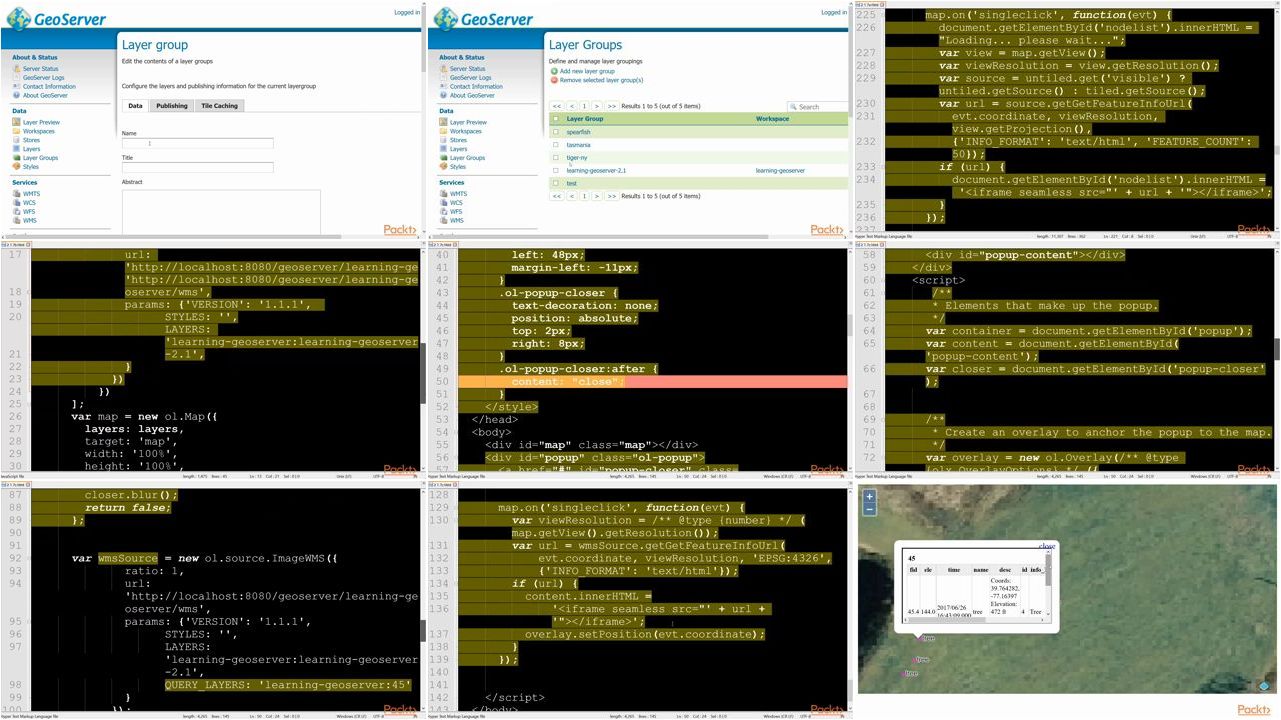The width and height of the screenshot is (1281, 720).
Task: Check the tiger-ny layer group checkbox
Action: coord(556,158)
